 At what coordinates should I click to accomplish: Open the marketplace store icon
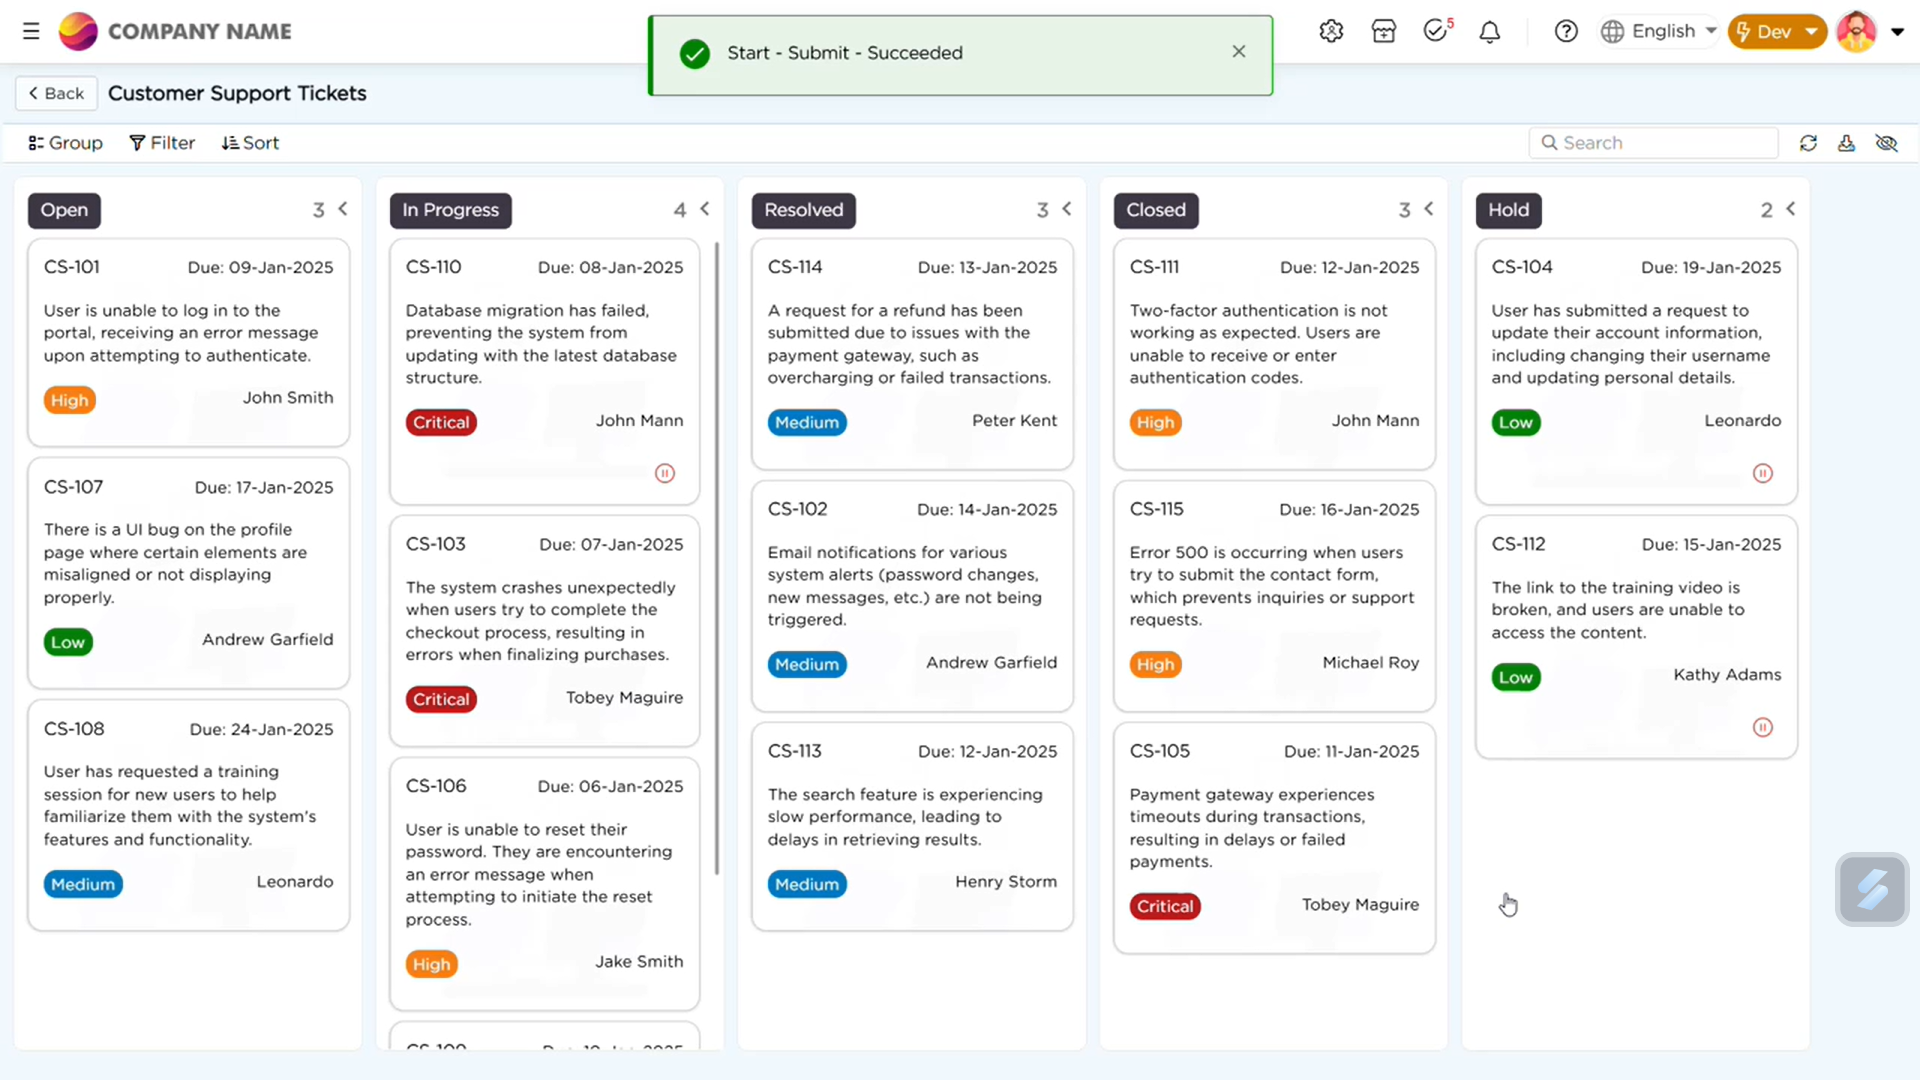(1383, 31)
